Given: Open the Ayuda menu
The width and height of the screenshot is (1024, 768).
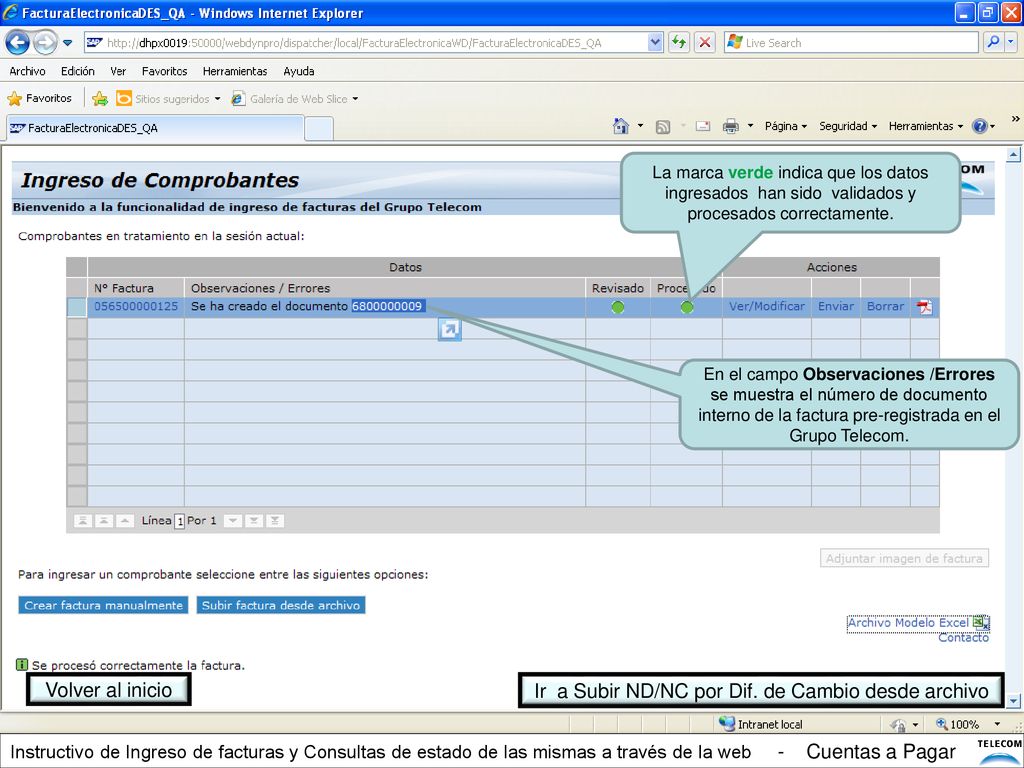Looking at the screenshot, I should point(298,71).
